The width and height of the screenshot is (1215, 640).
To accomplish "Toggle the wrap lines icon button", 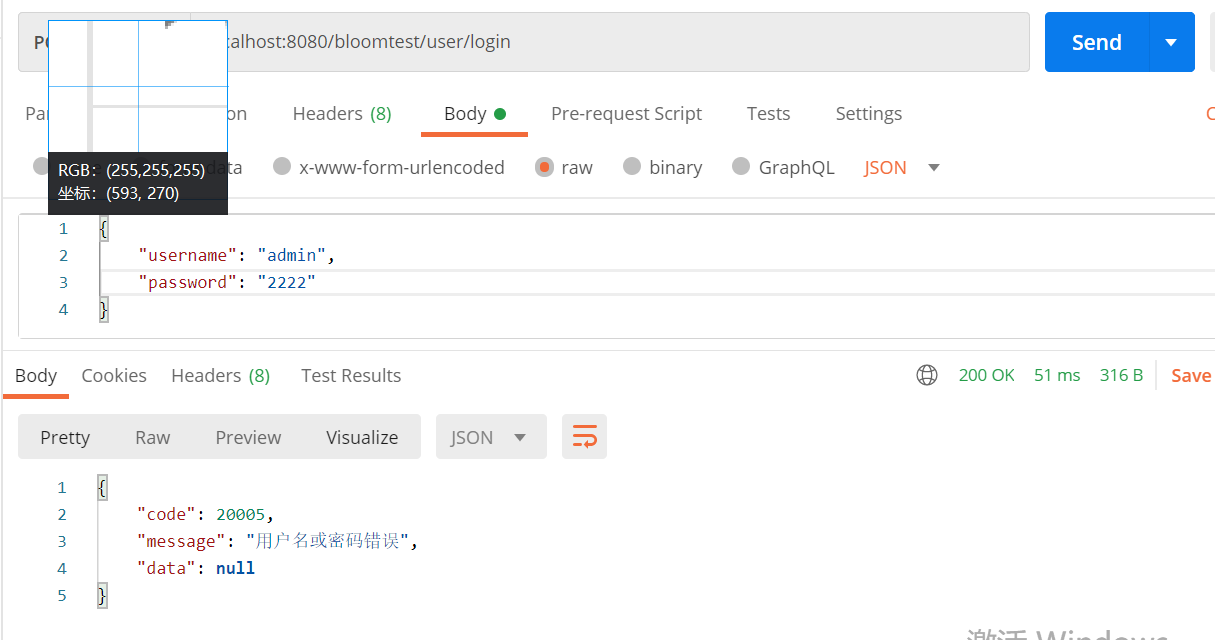I will pyautogui.click(x=584, y=437).
